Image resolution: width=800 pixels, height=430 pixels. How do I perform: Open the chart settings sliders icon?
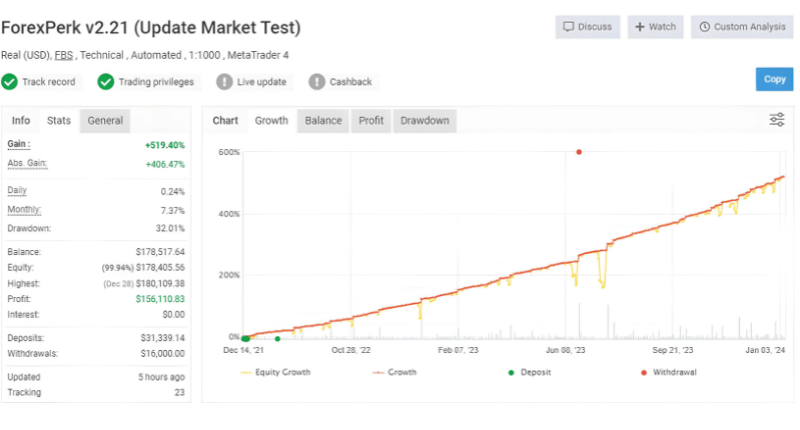[x=777, y=120]
